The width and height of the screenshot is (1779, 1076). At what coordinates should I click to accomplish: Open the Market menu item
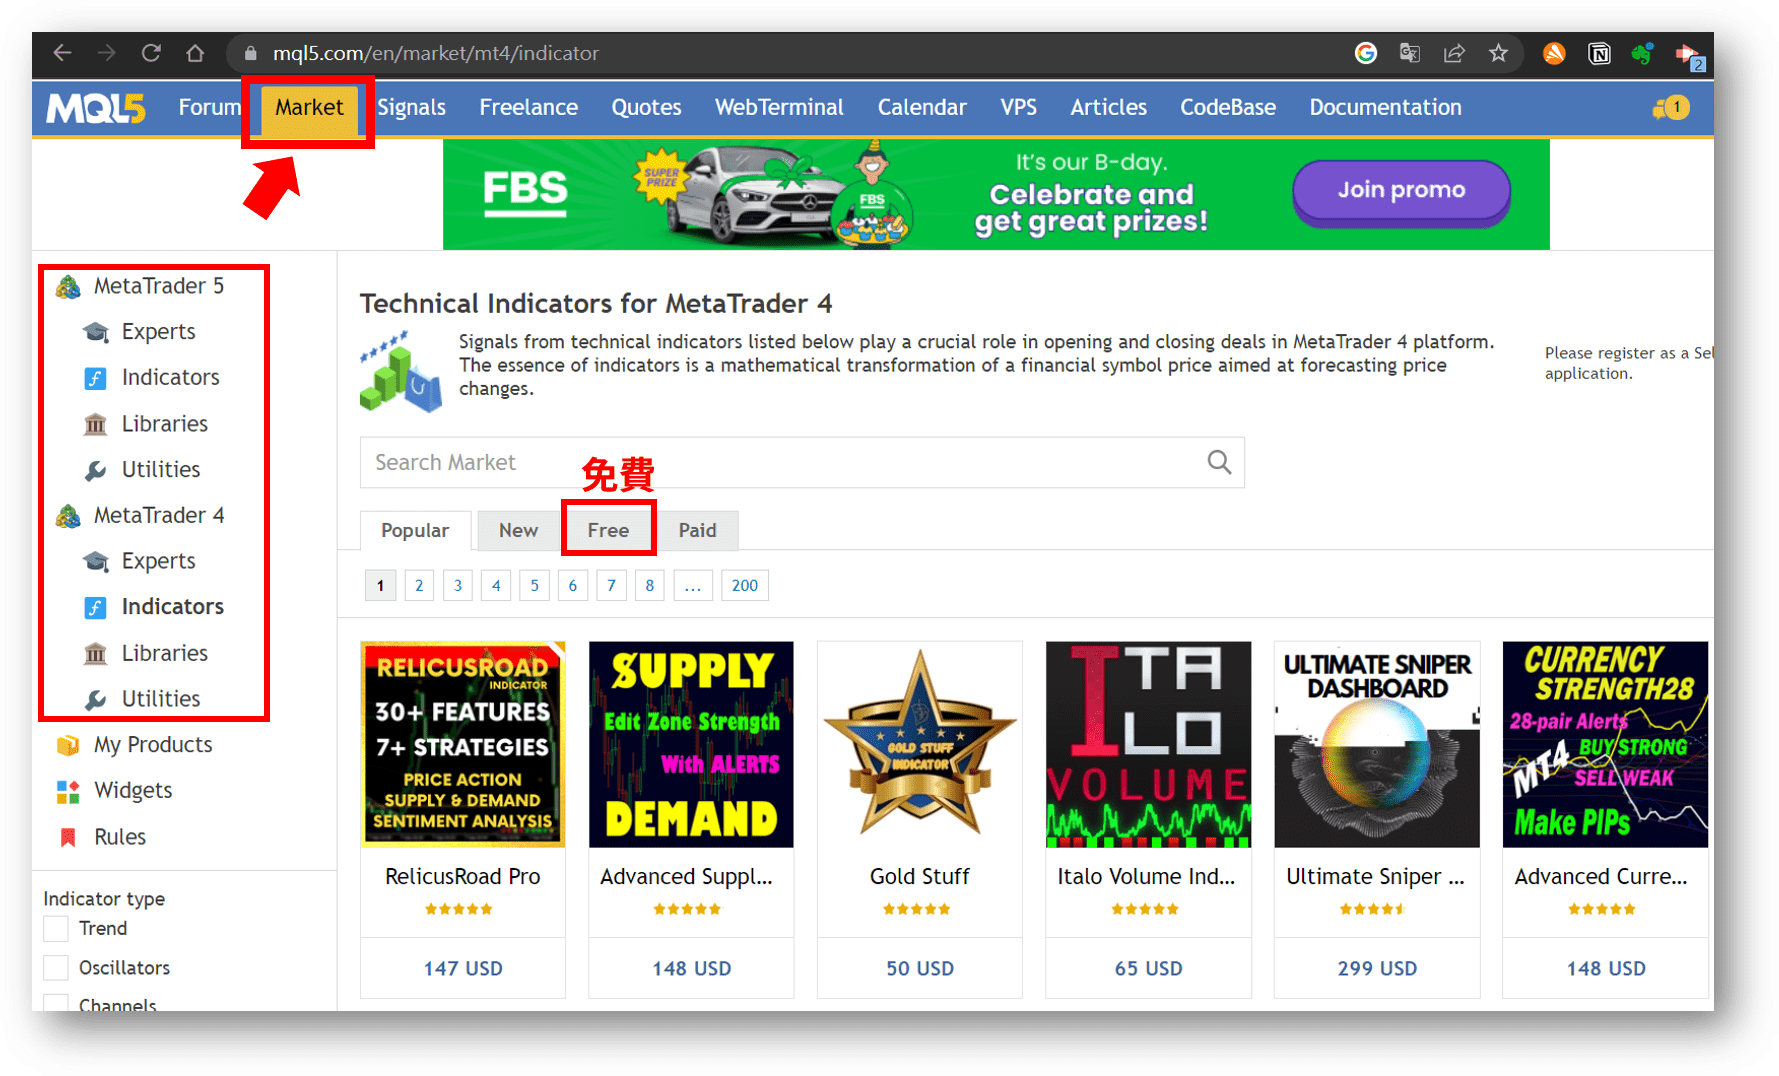pyautogui.click(x=309, y=108)
